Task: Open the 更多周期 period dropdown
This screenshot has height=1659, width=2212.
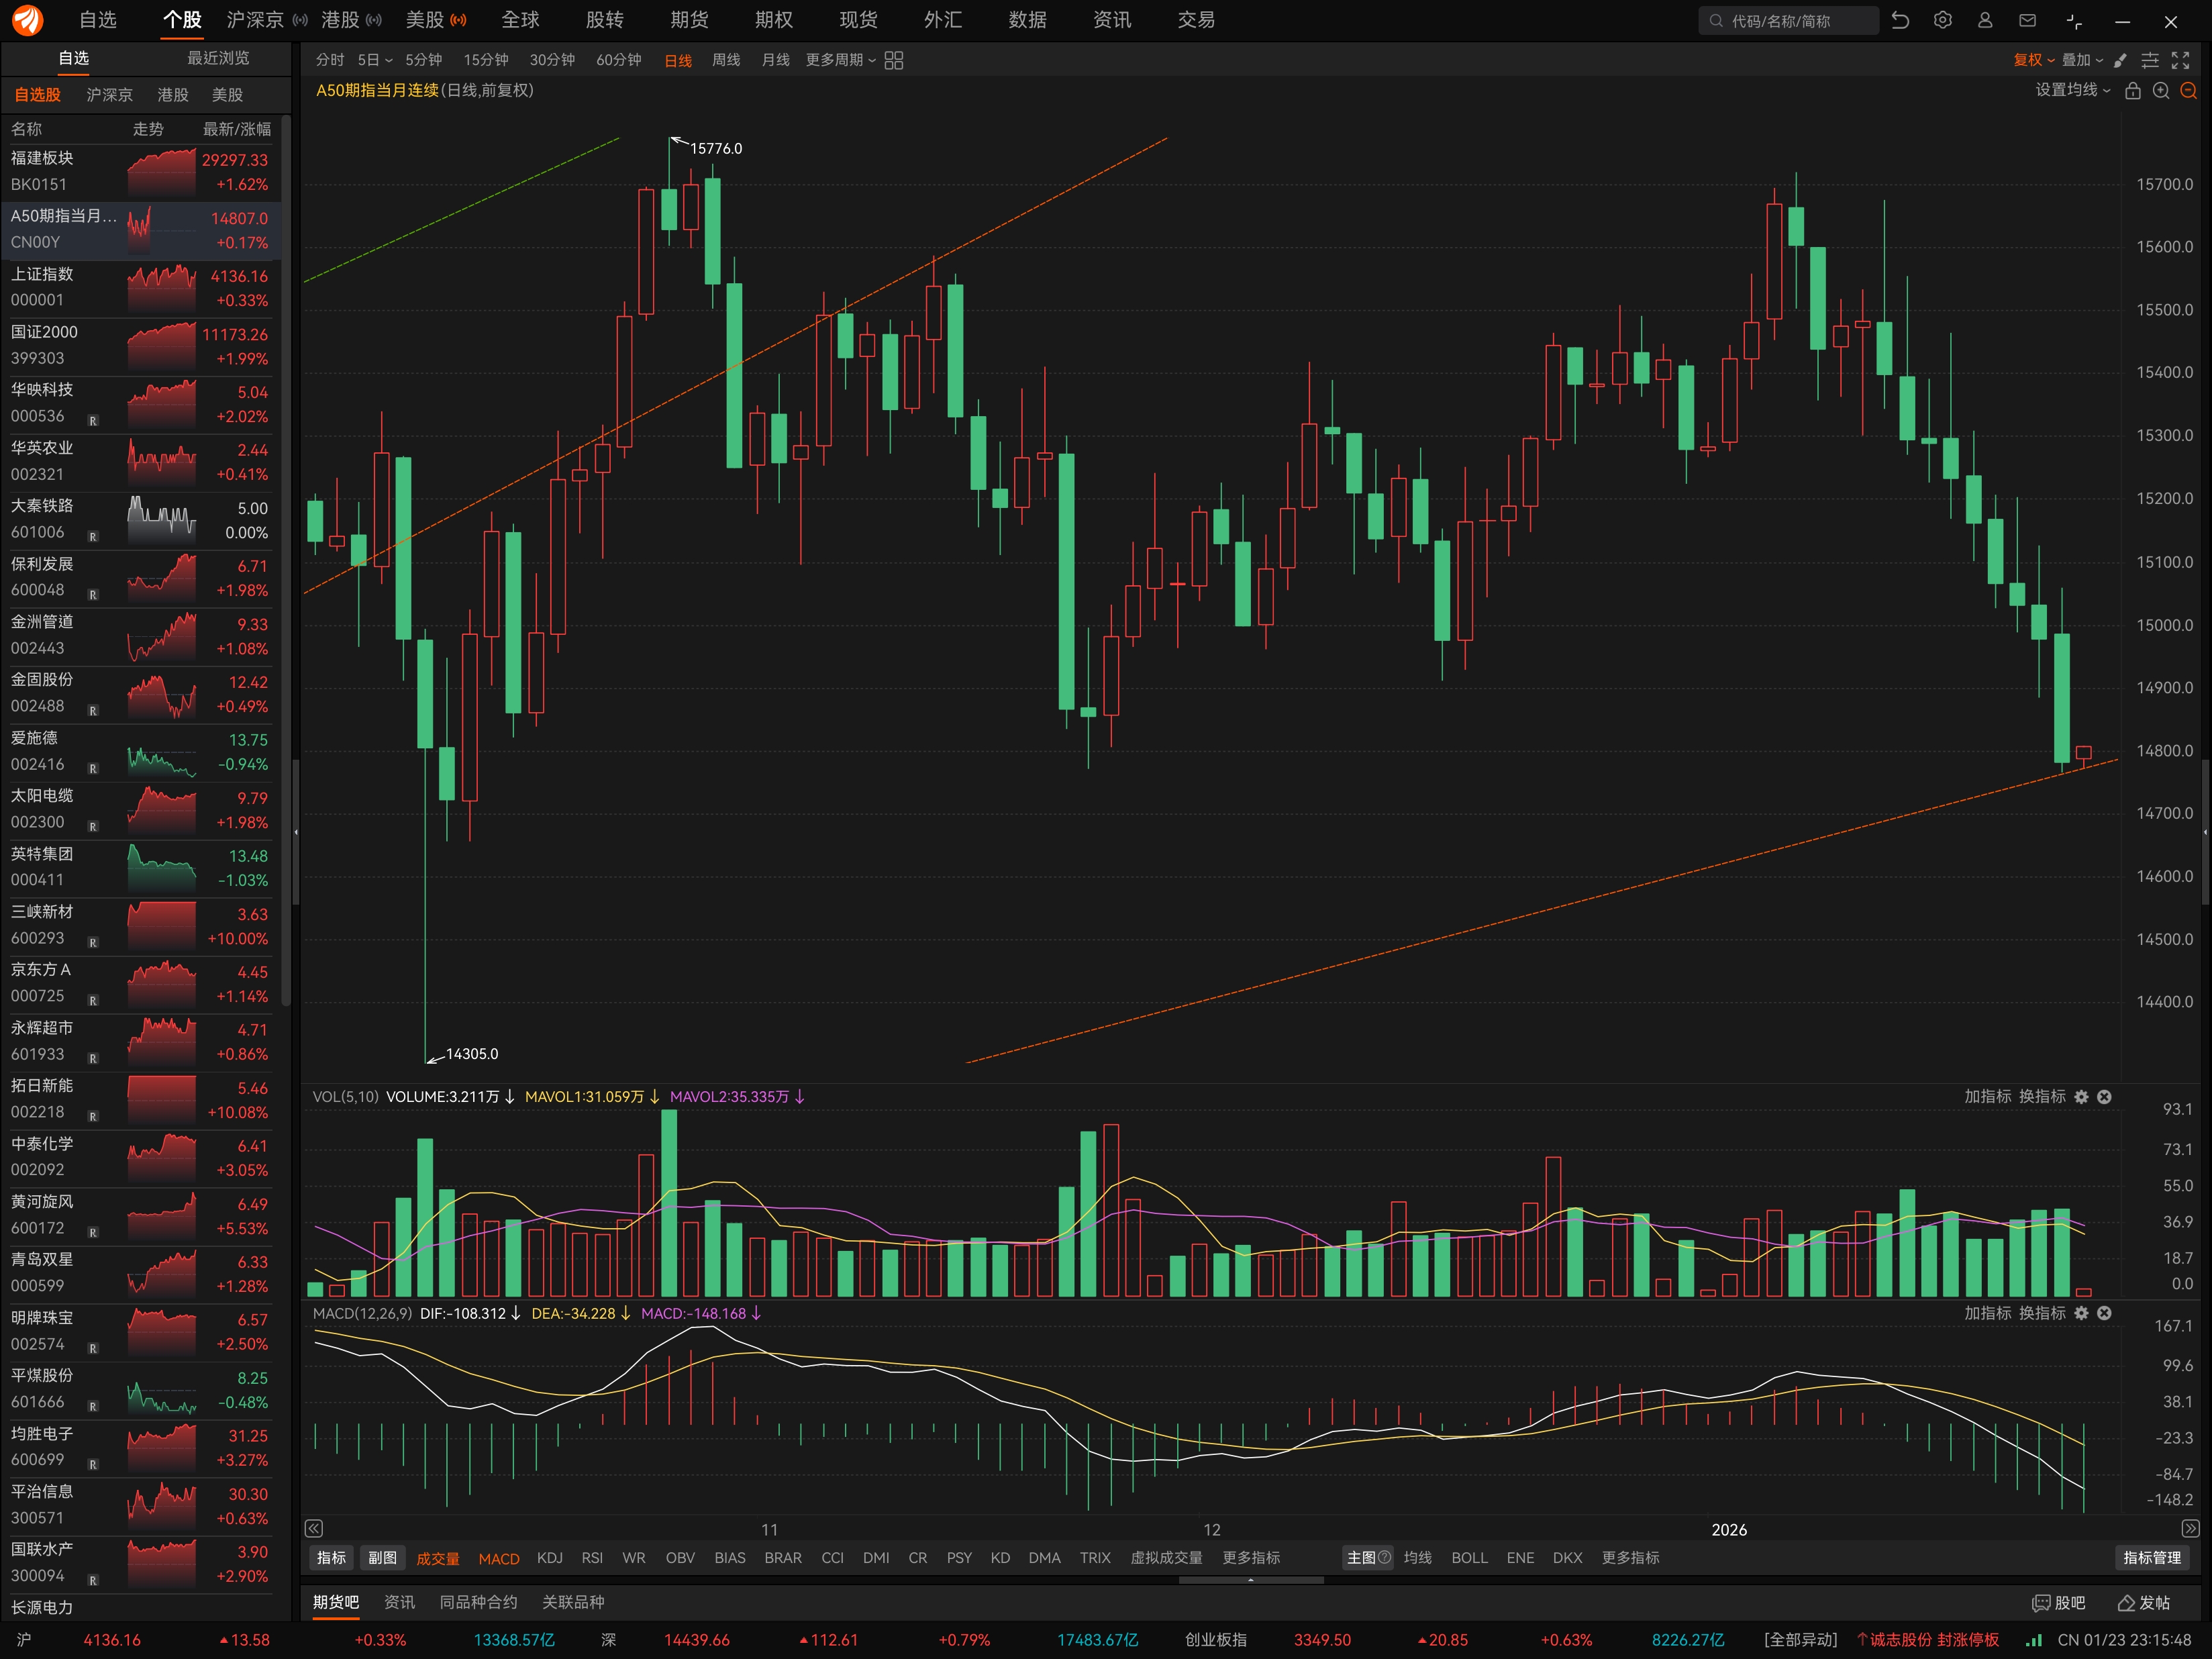Action: pyautogui.click(x=840, y=60)
